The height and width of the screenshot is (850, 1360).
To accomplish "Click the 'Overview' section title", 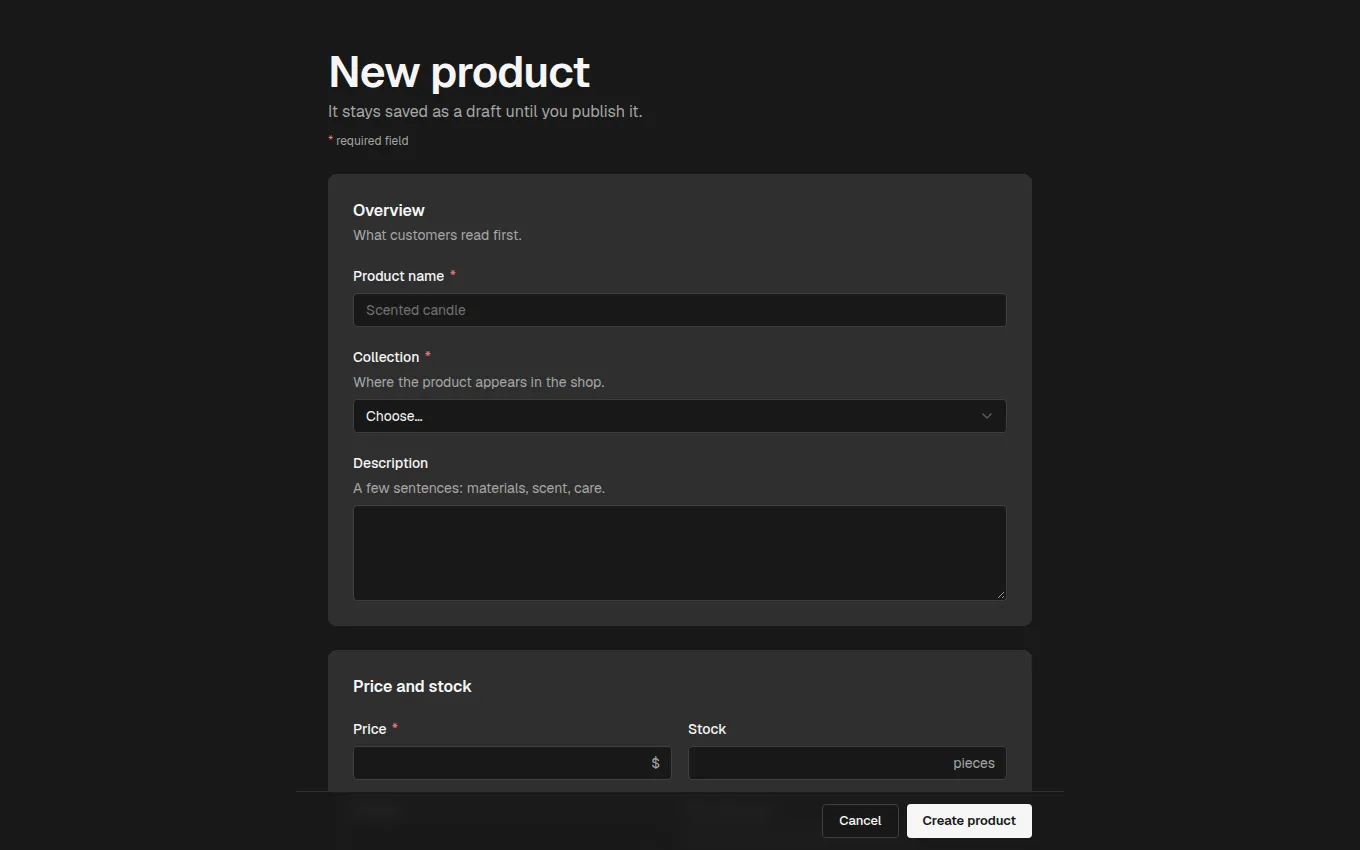I will (x=389, y=210).
